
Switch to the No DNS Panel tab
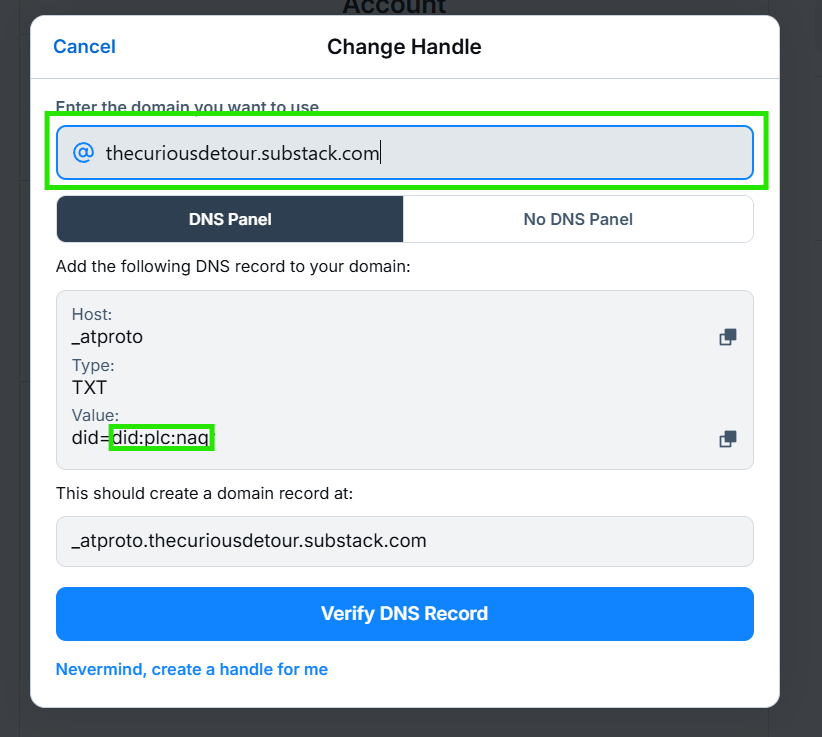[578, 218]
